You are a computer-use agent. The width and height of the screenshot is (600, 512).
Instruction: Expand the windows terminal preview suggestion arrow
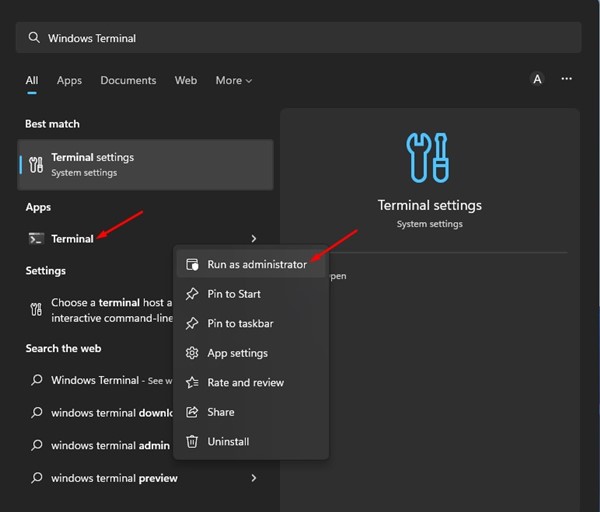254,478
